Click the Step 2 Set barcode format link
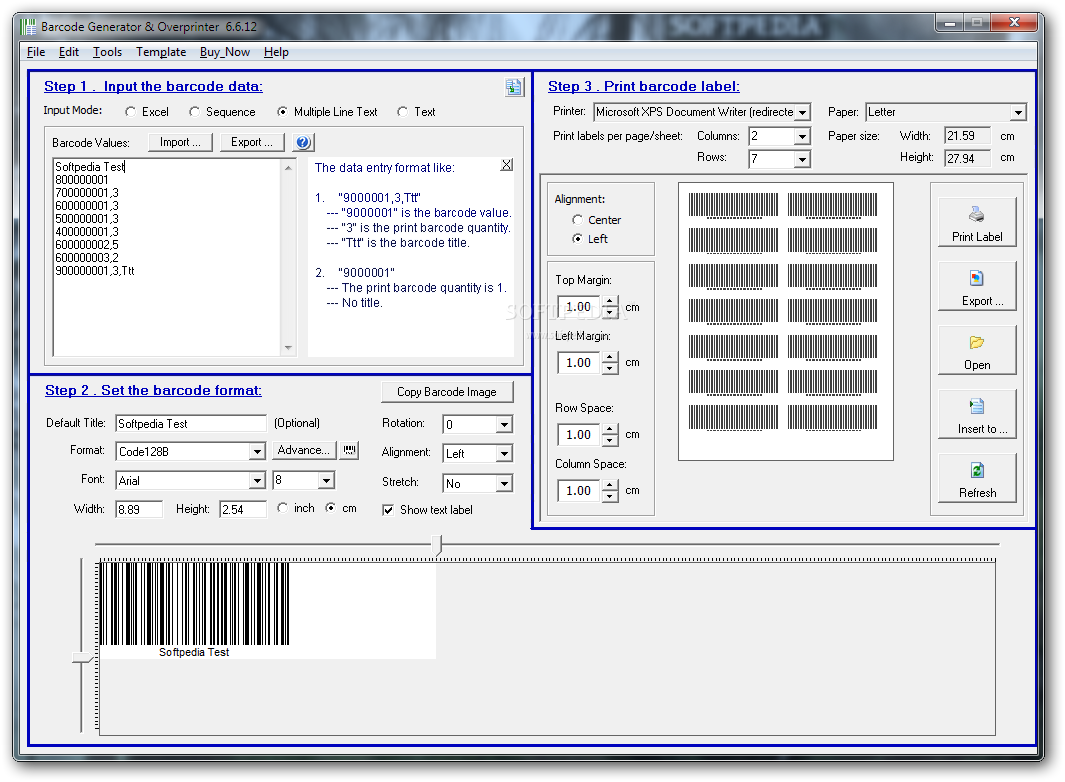The height and width of the screenshot is (782, 1065). pyautogui.click(x=154, y=390)
